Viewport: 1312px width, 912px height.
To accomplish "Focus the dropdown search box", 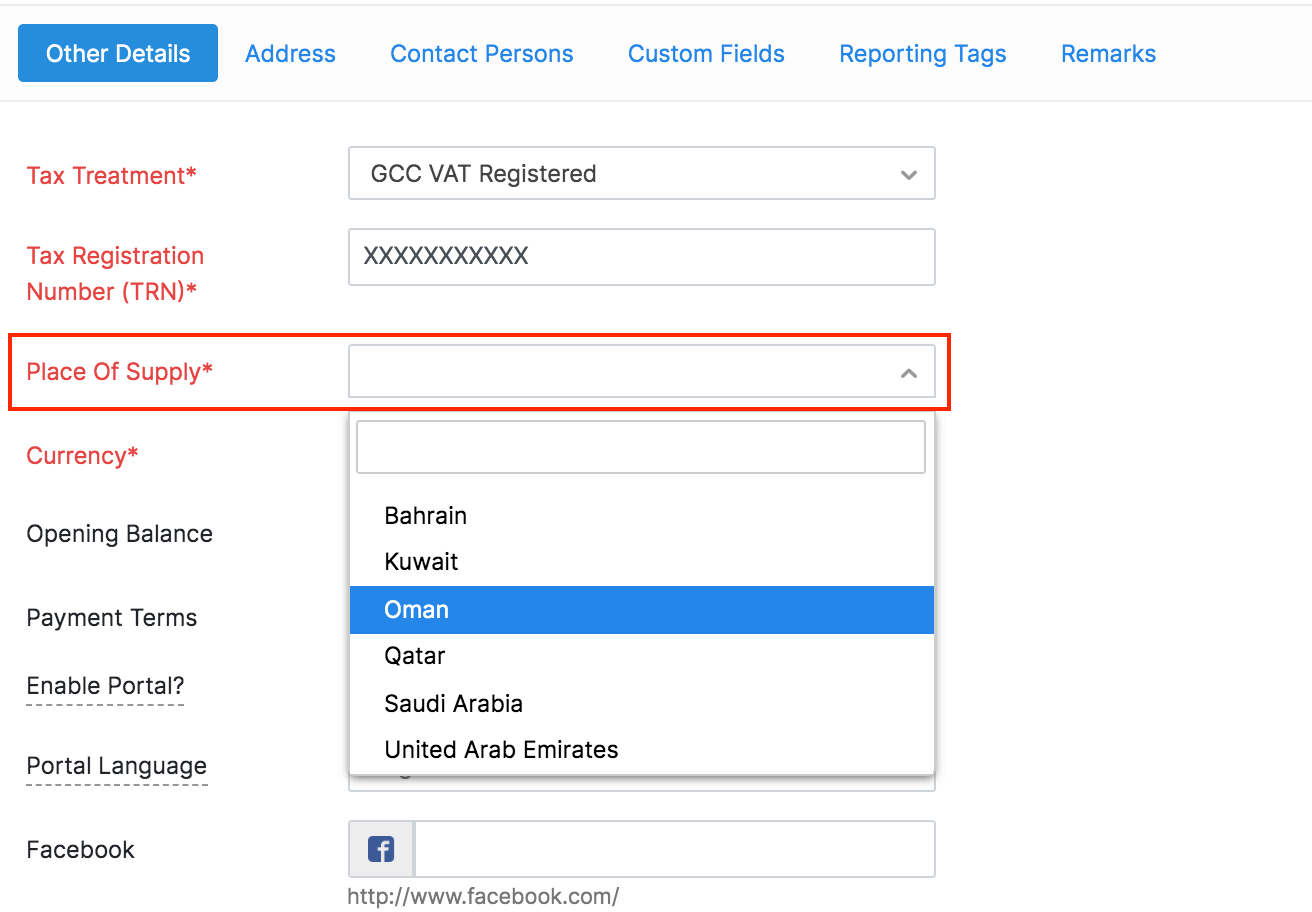I will point(641,446).
